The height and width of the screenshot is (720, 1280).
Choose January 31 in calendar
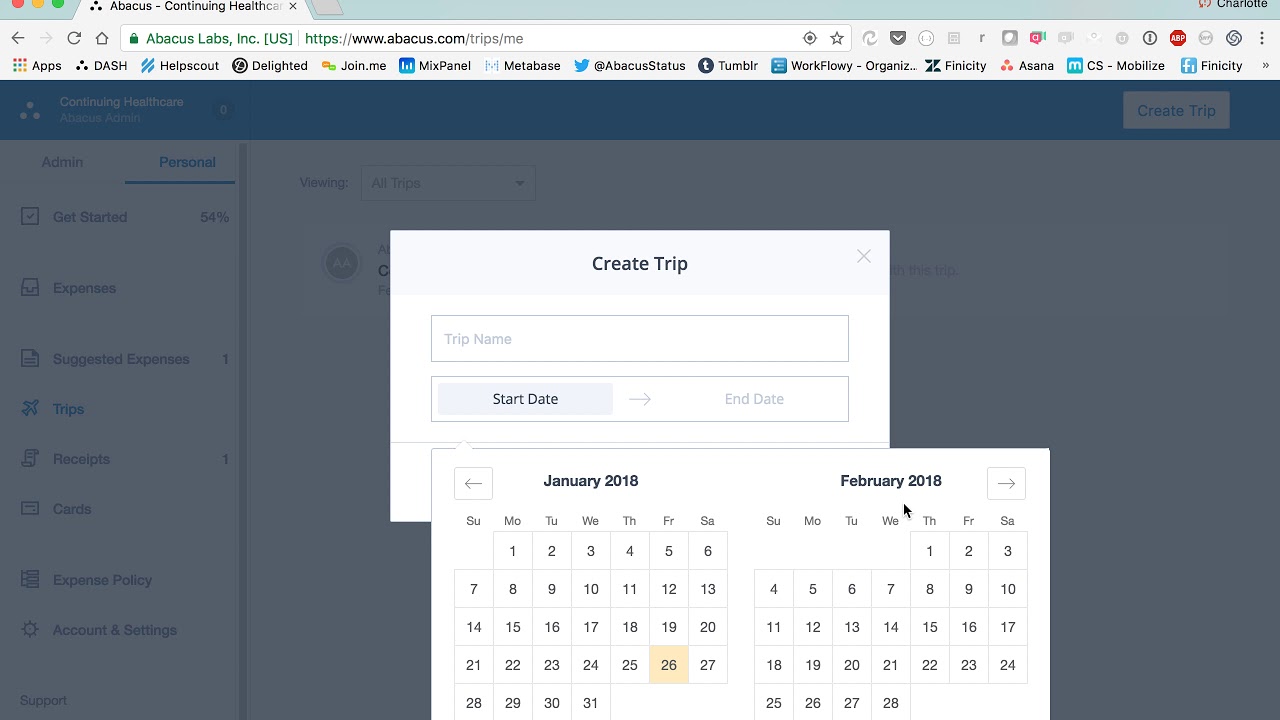tap(591, 703)
